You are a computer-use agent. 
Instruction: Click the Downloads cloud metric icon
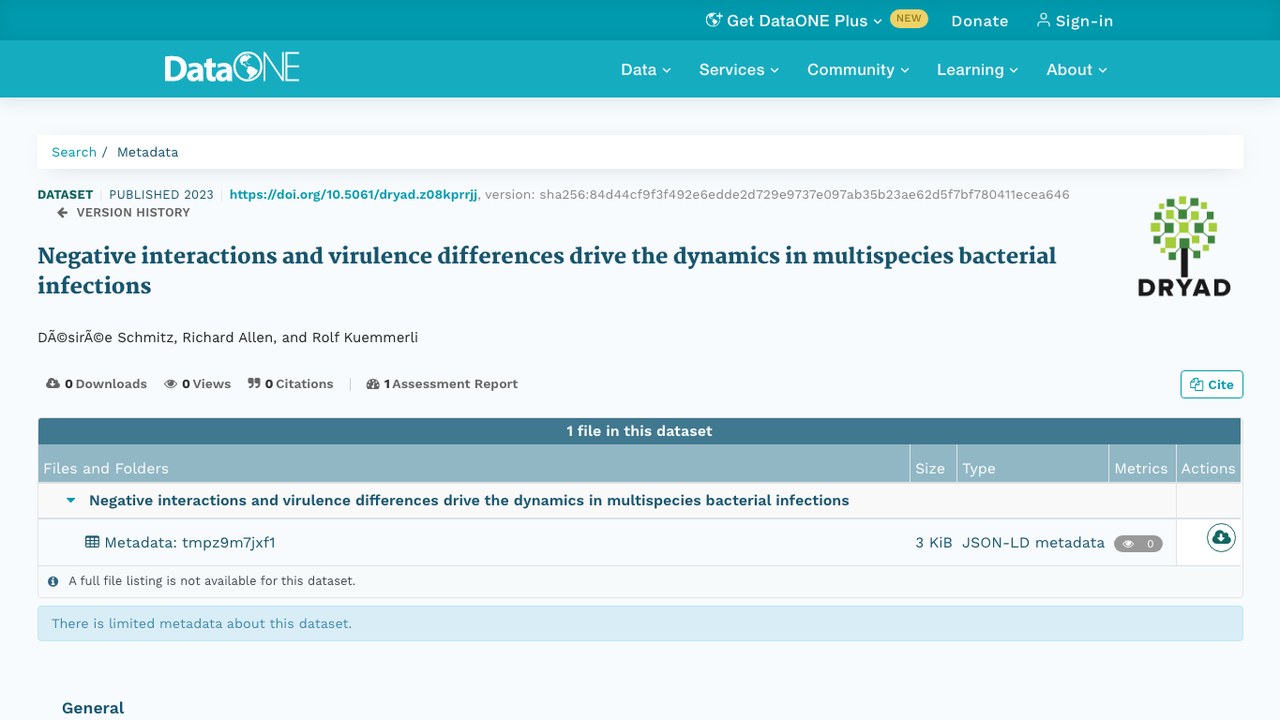pos(53,384)
